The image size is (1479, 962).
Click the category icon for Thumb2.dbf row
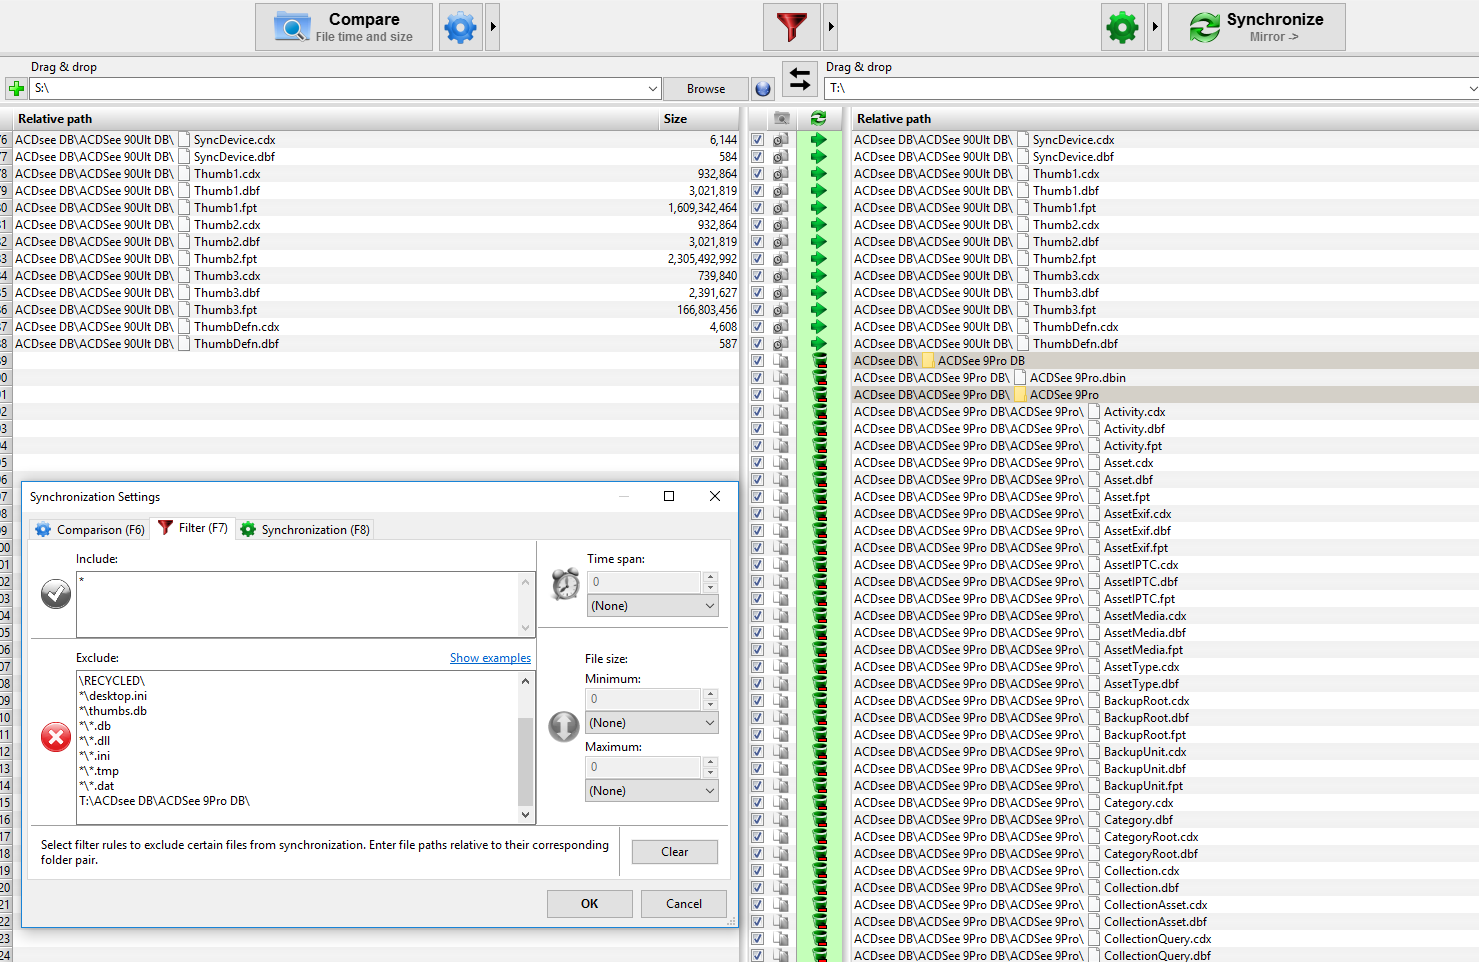[781, 242]
